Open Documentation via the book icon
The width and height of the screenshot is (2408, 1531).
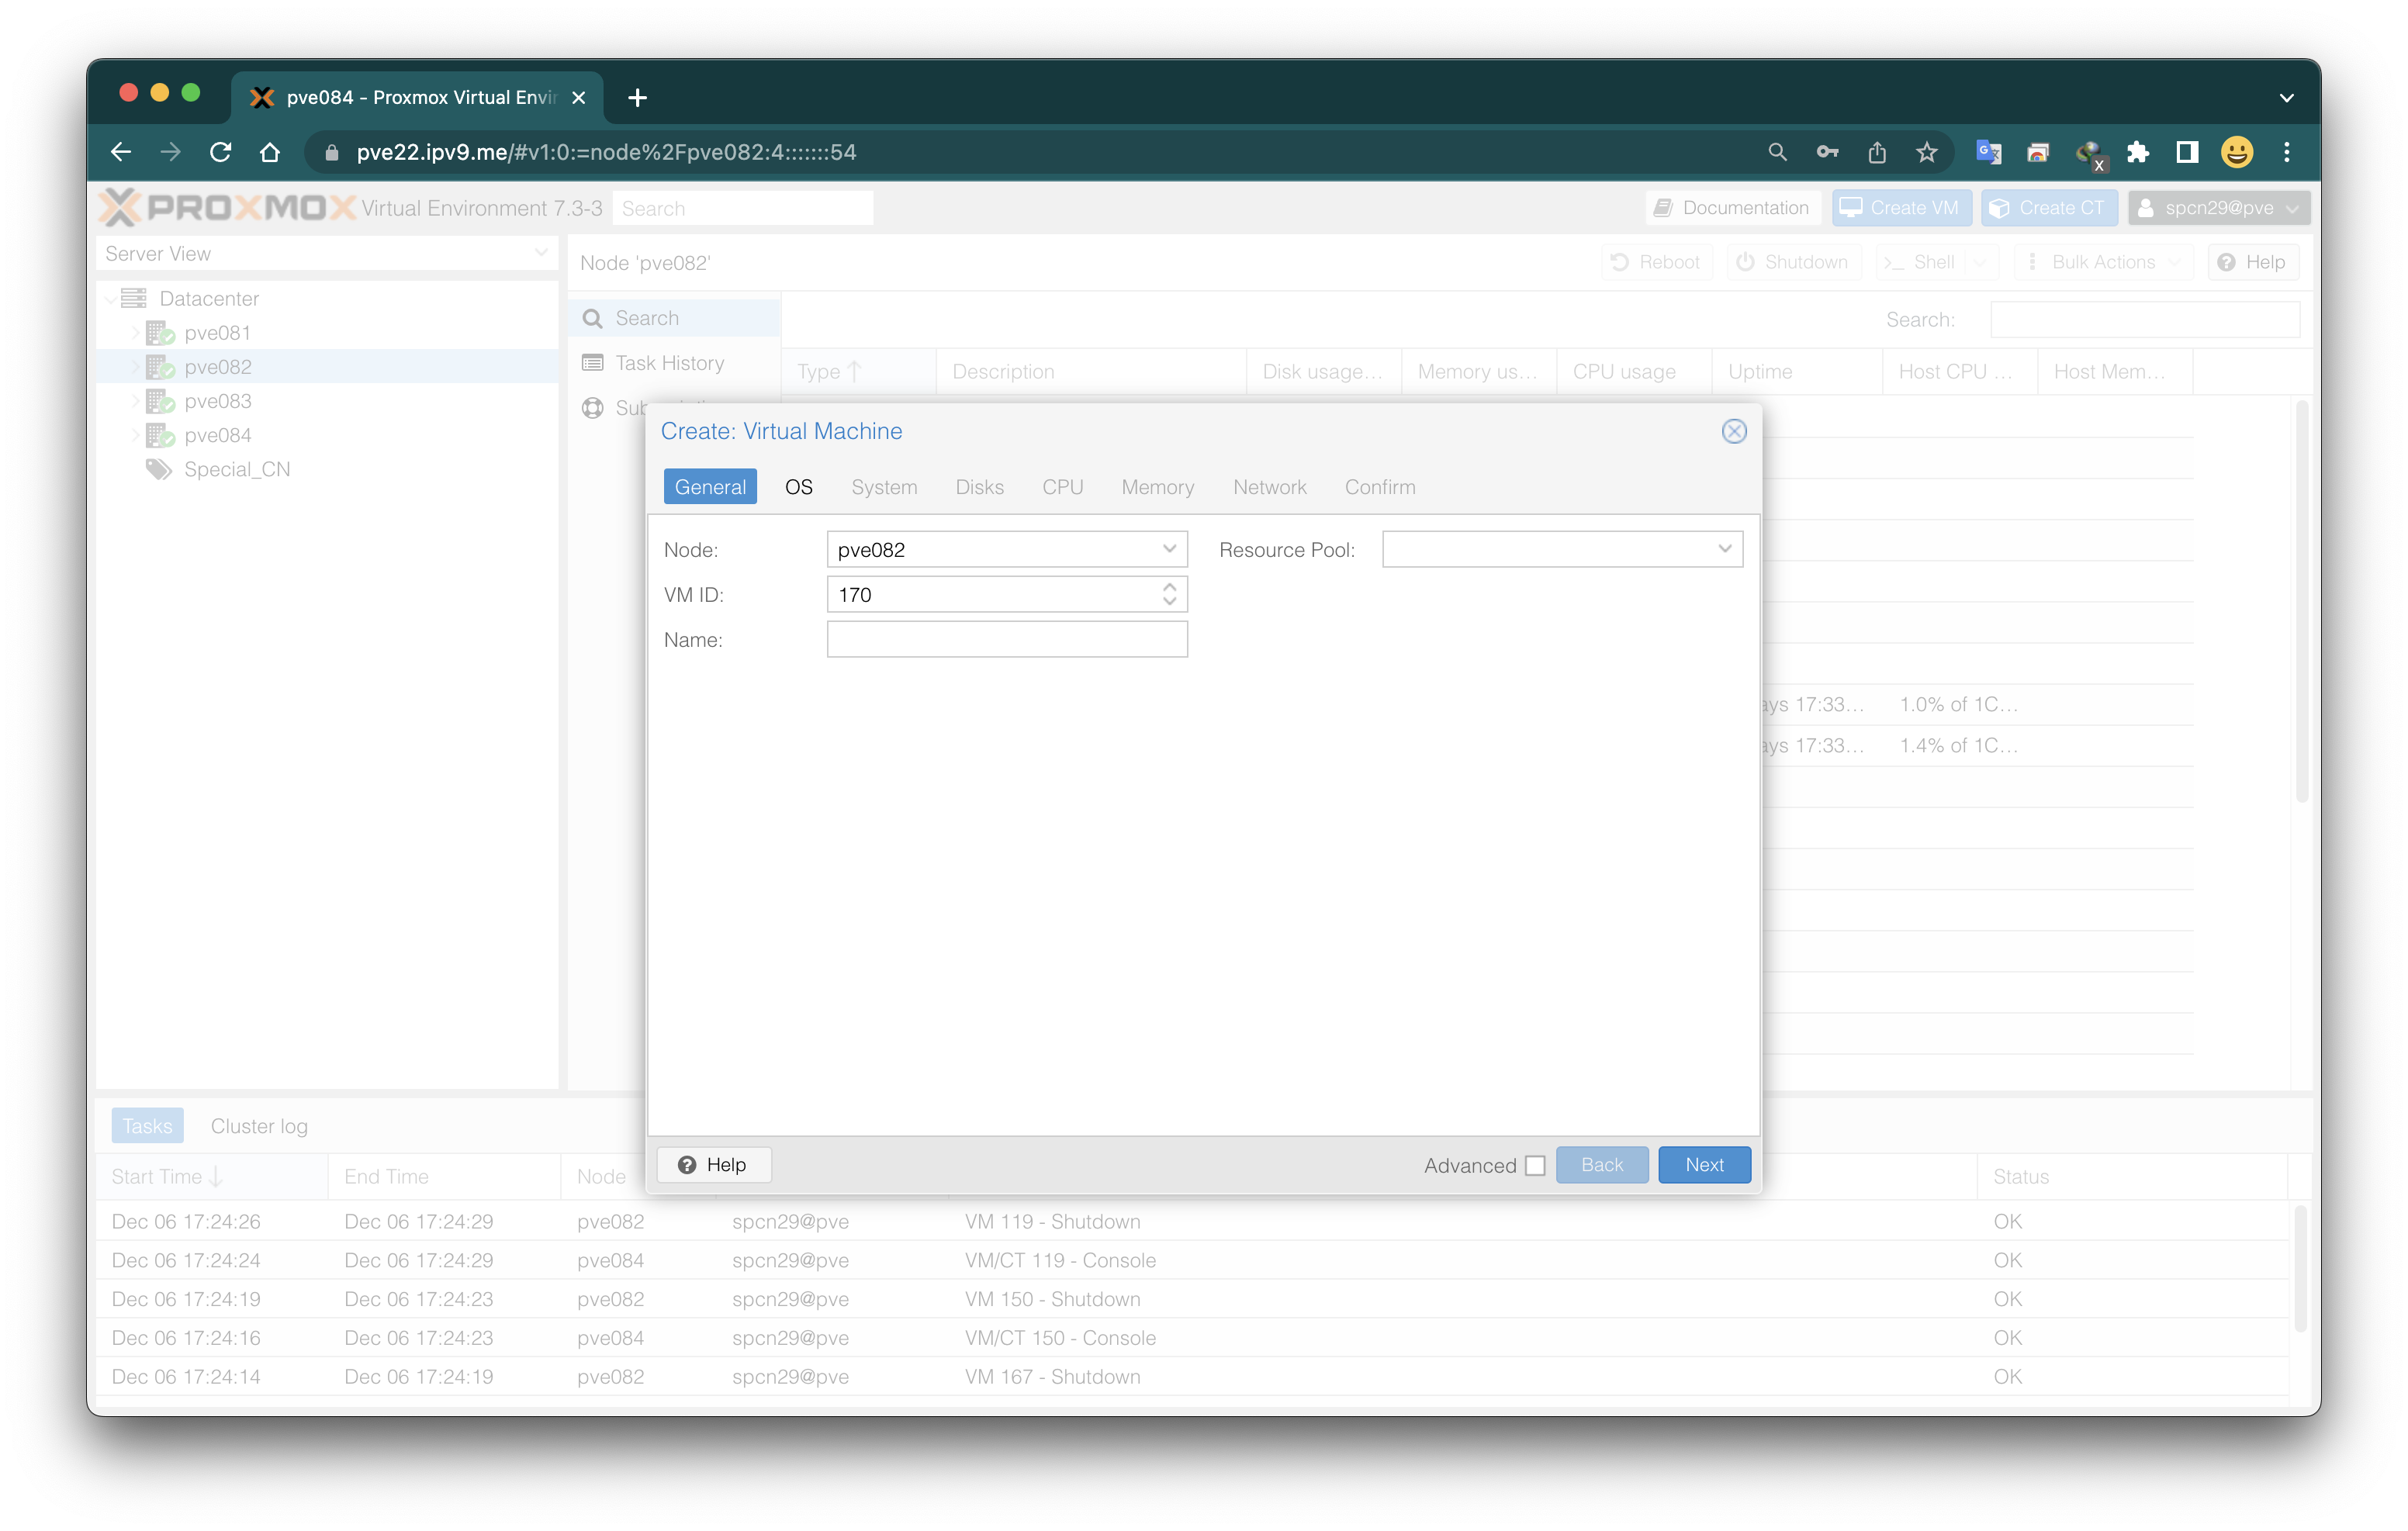click(x=1663, y=207)
